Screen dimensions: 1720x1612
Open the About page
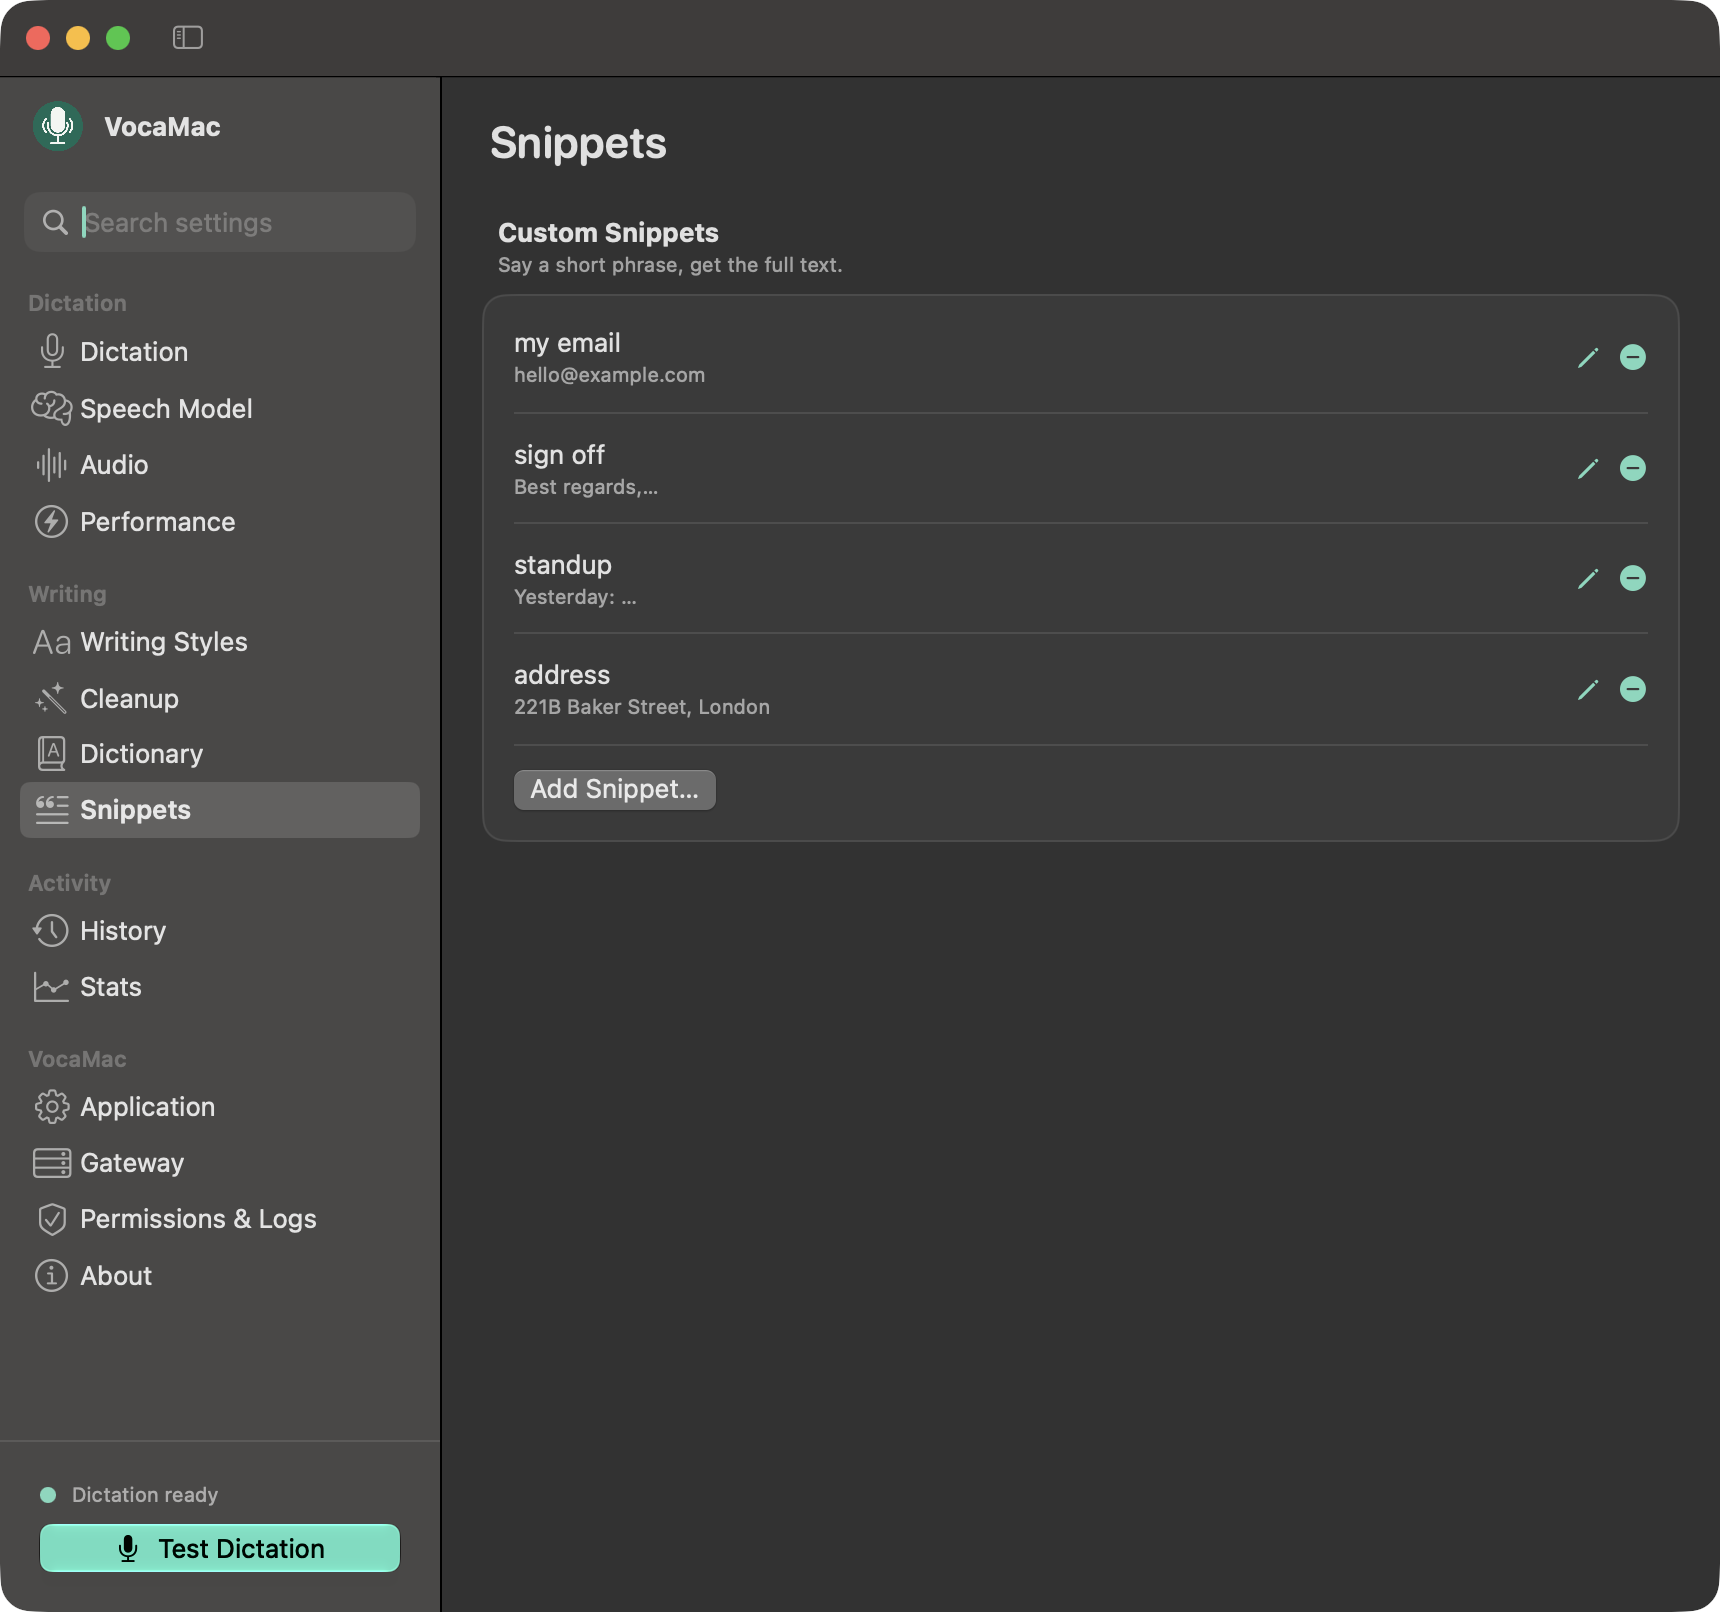tap(220, 1276)
